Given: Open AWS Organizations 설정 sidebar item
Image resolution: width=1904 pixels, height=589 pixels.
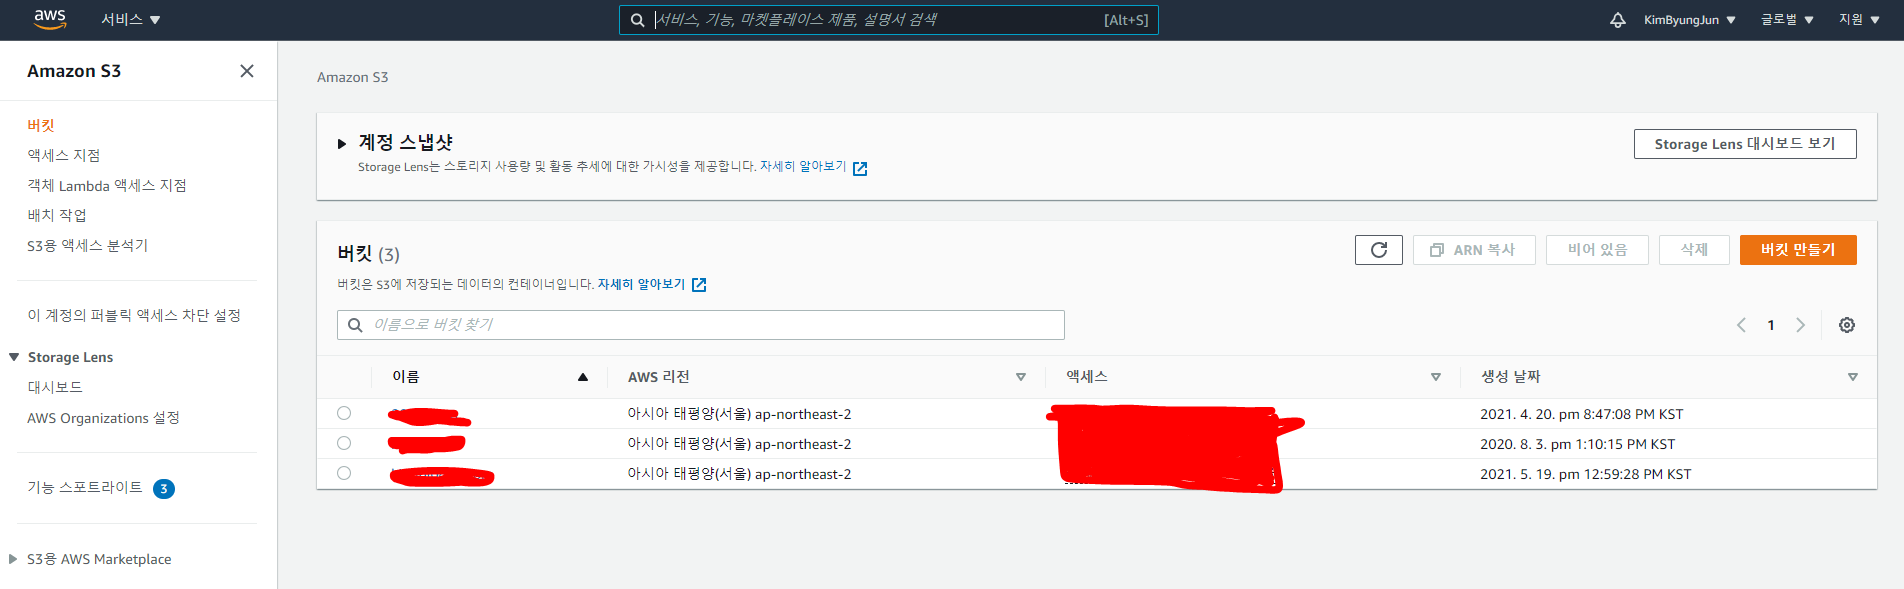Looking at the screenshot, I should 103,418.
